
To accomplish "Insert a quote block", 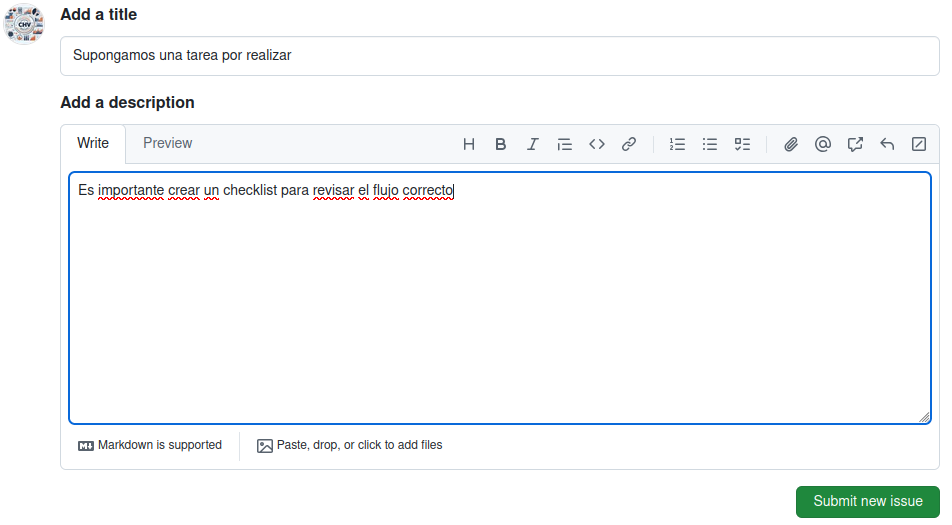I will 565,144.
